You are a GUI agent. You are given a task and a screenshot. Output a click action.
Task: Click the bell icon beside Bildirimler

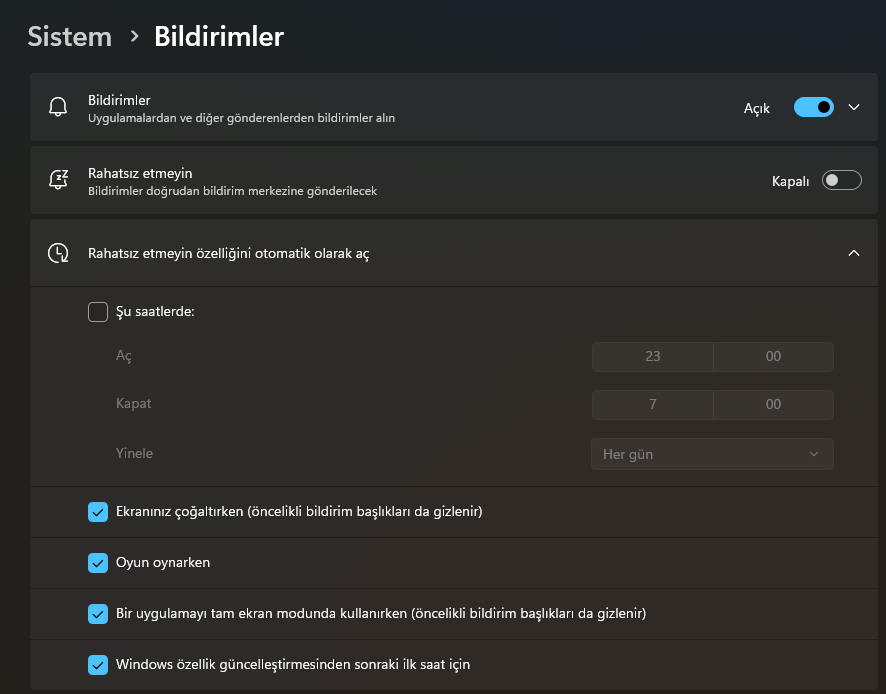tap(57, 107)
